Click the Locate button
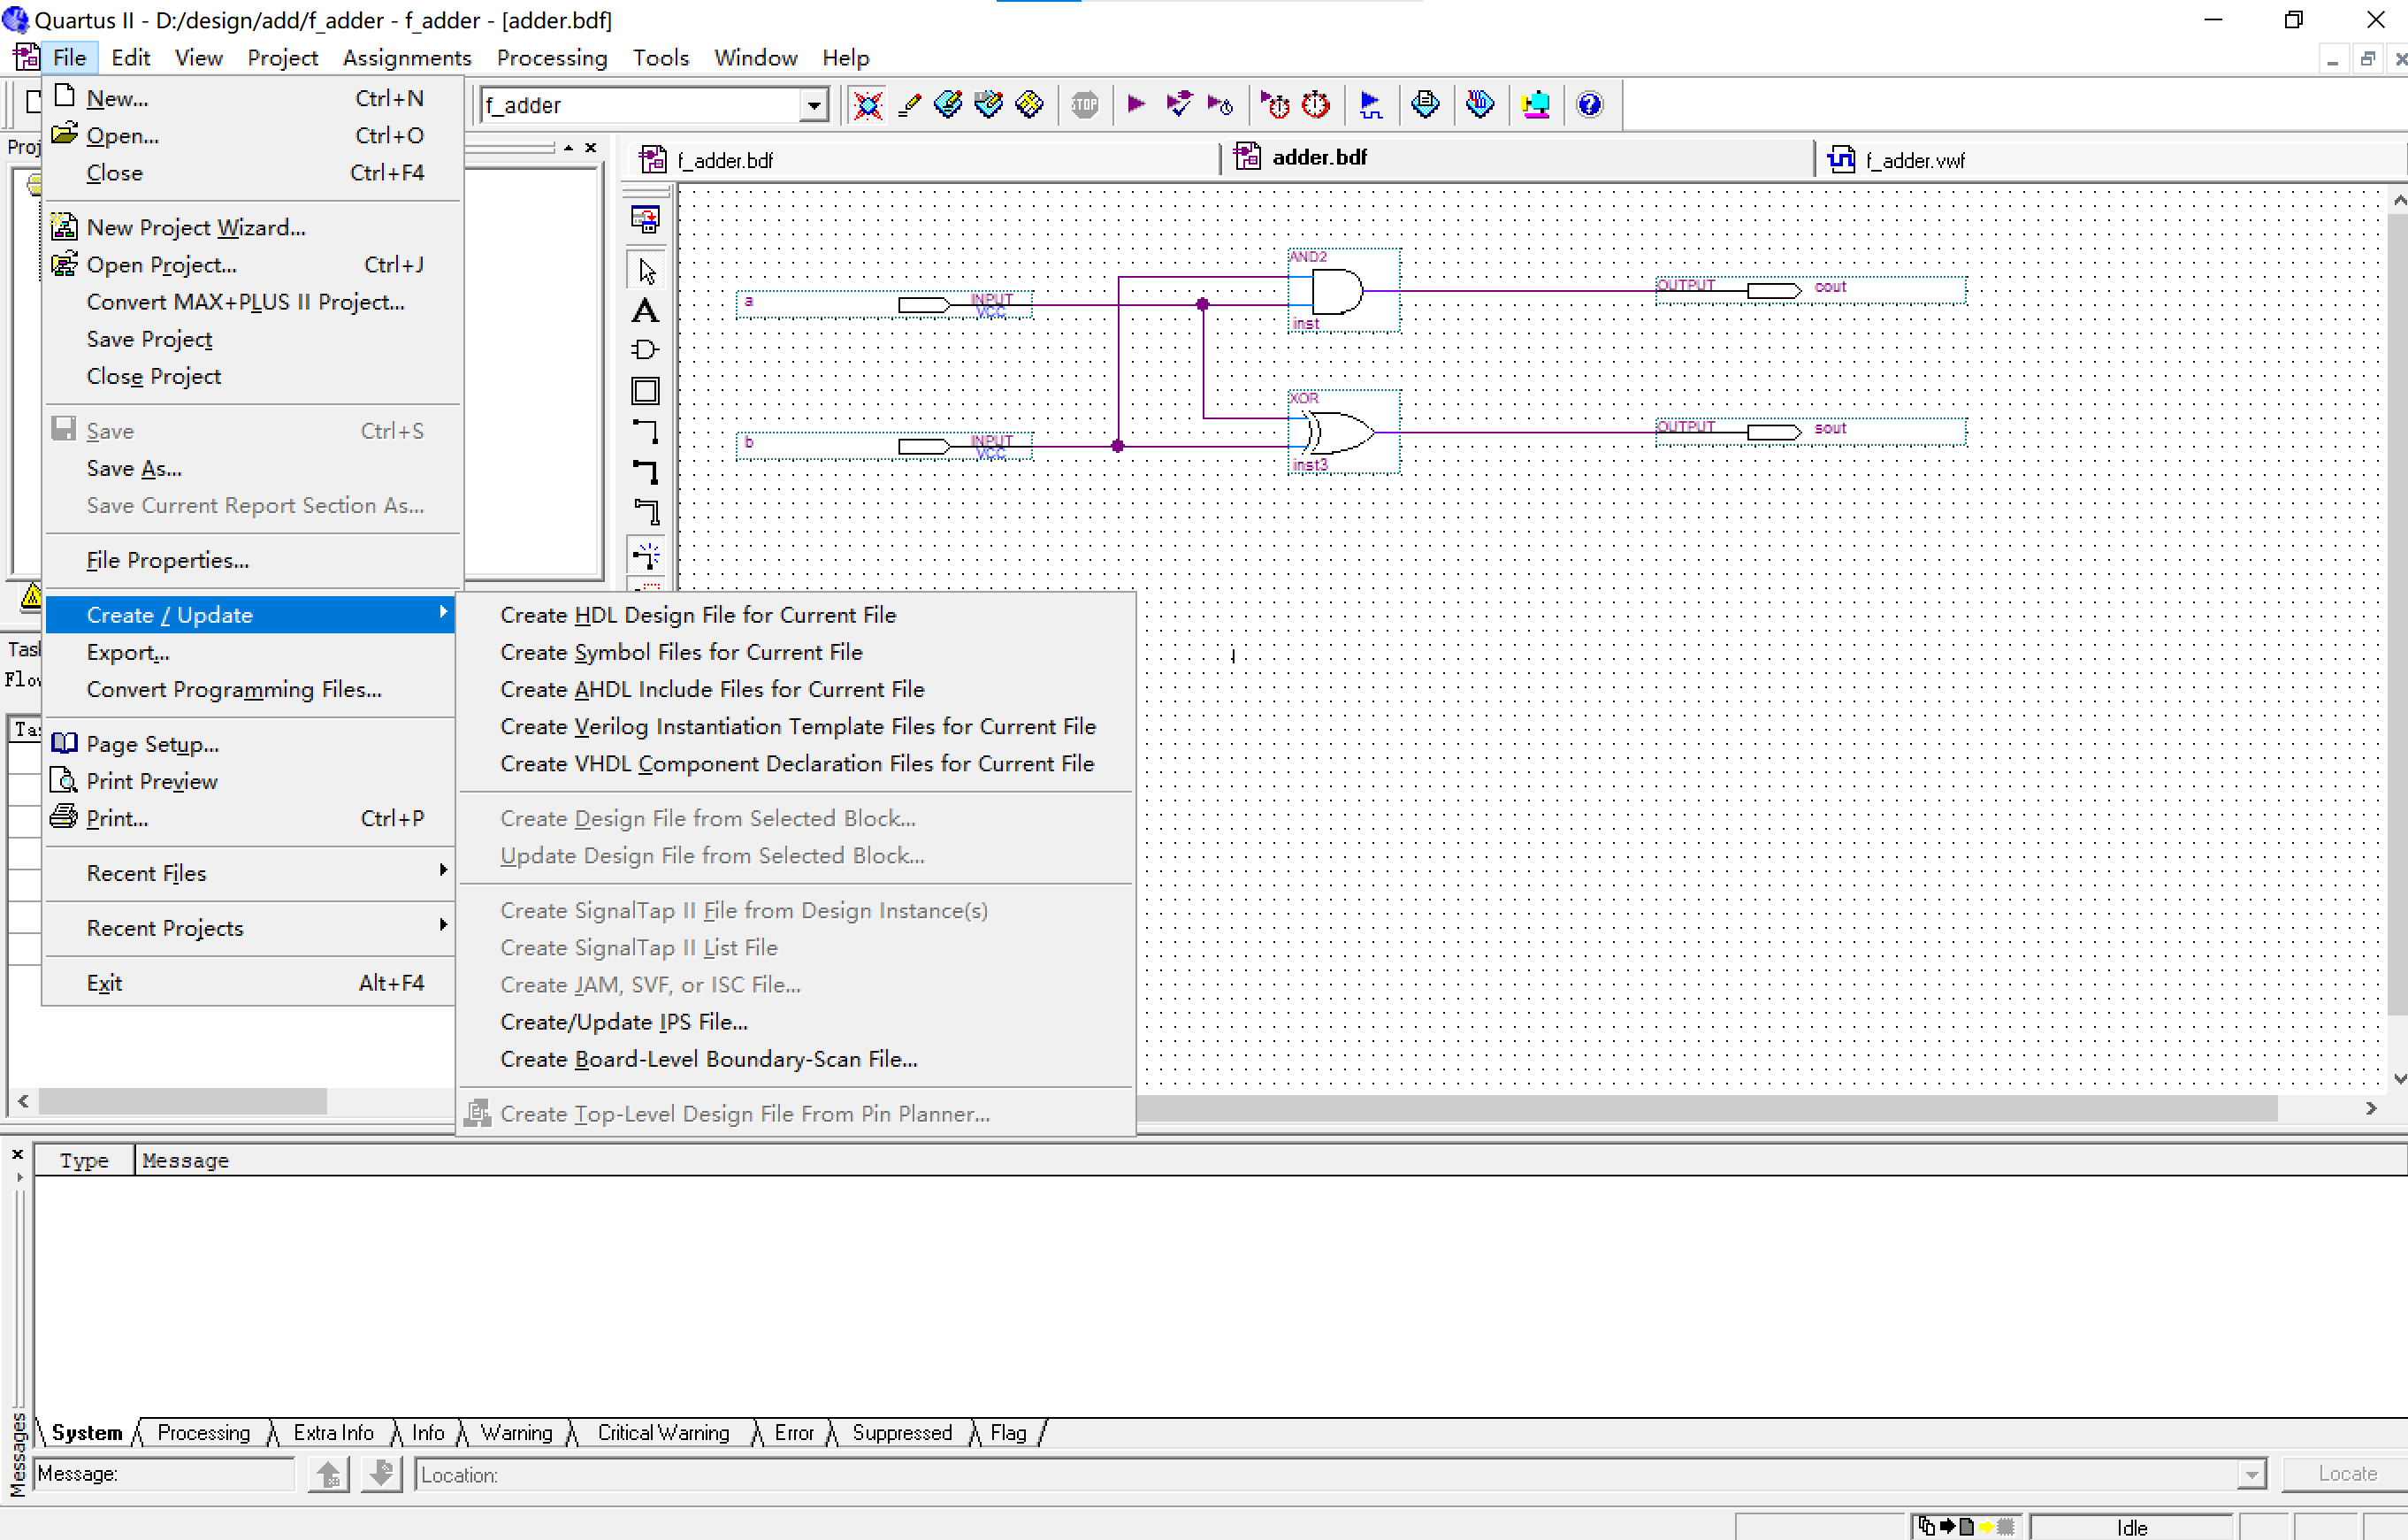Viewport: 2408px width, 1540px height. pos(2346,1474)
